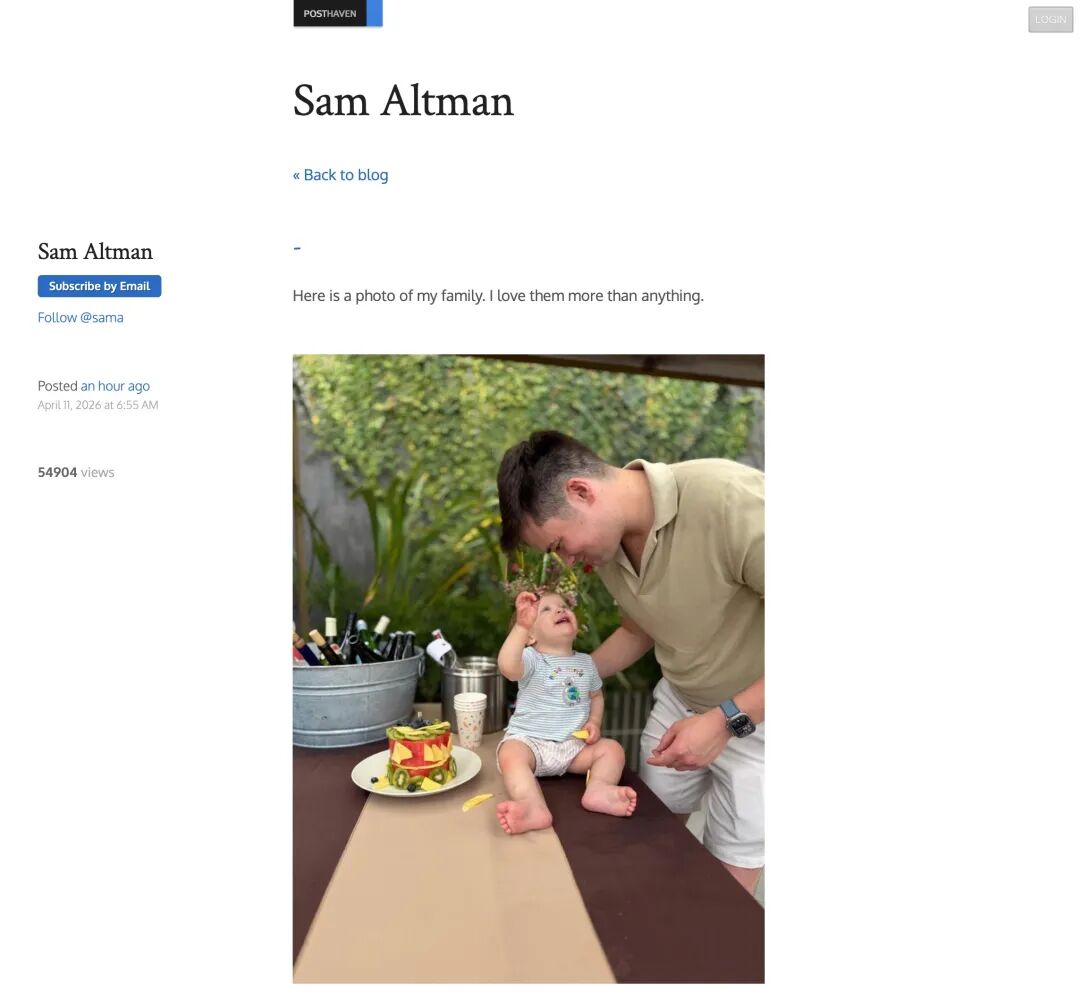Click the 'Here is a photo' paragraph text

click(498, 295)
